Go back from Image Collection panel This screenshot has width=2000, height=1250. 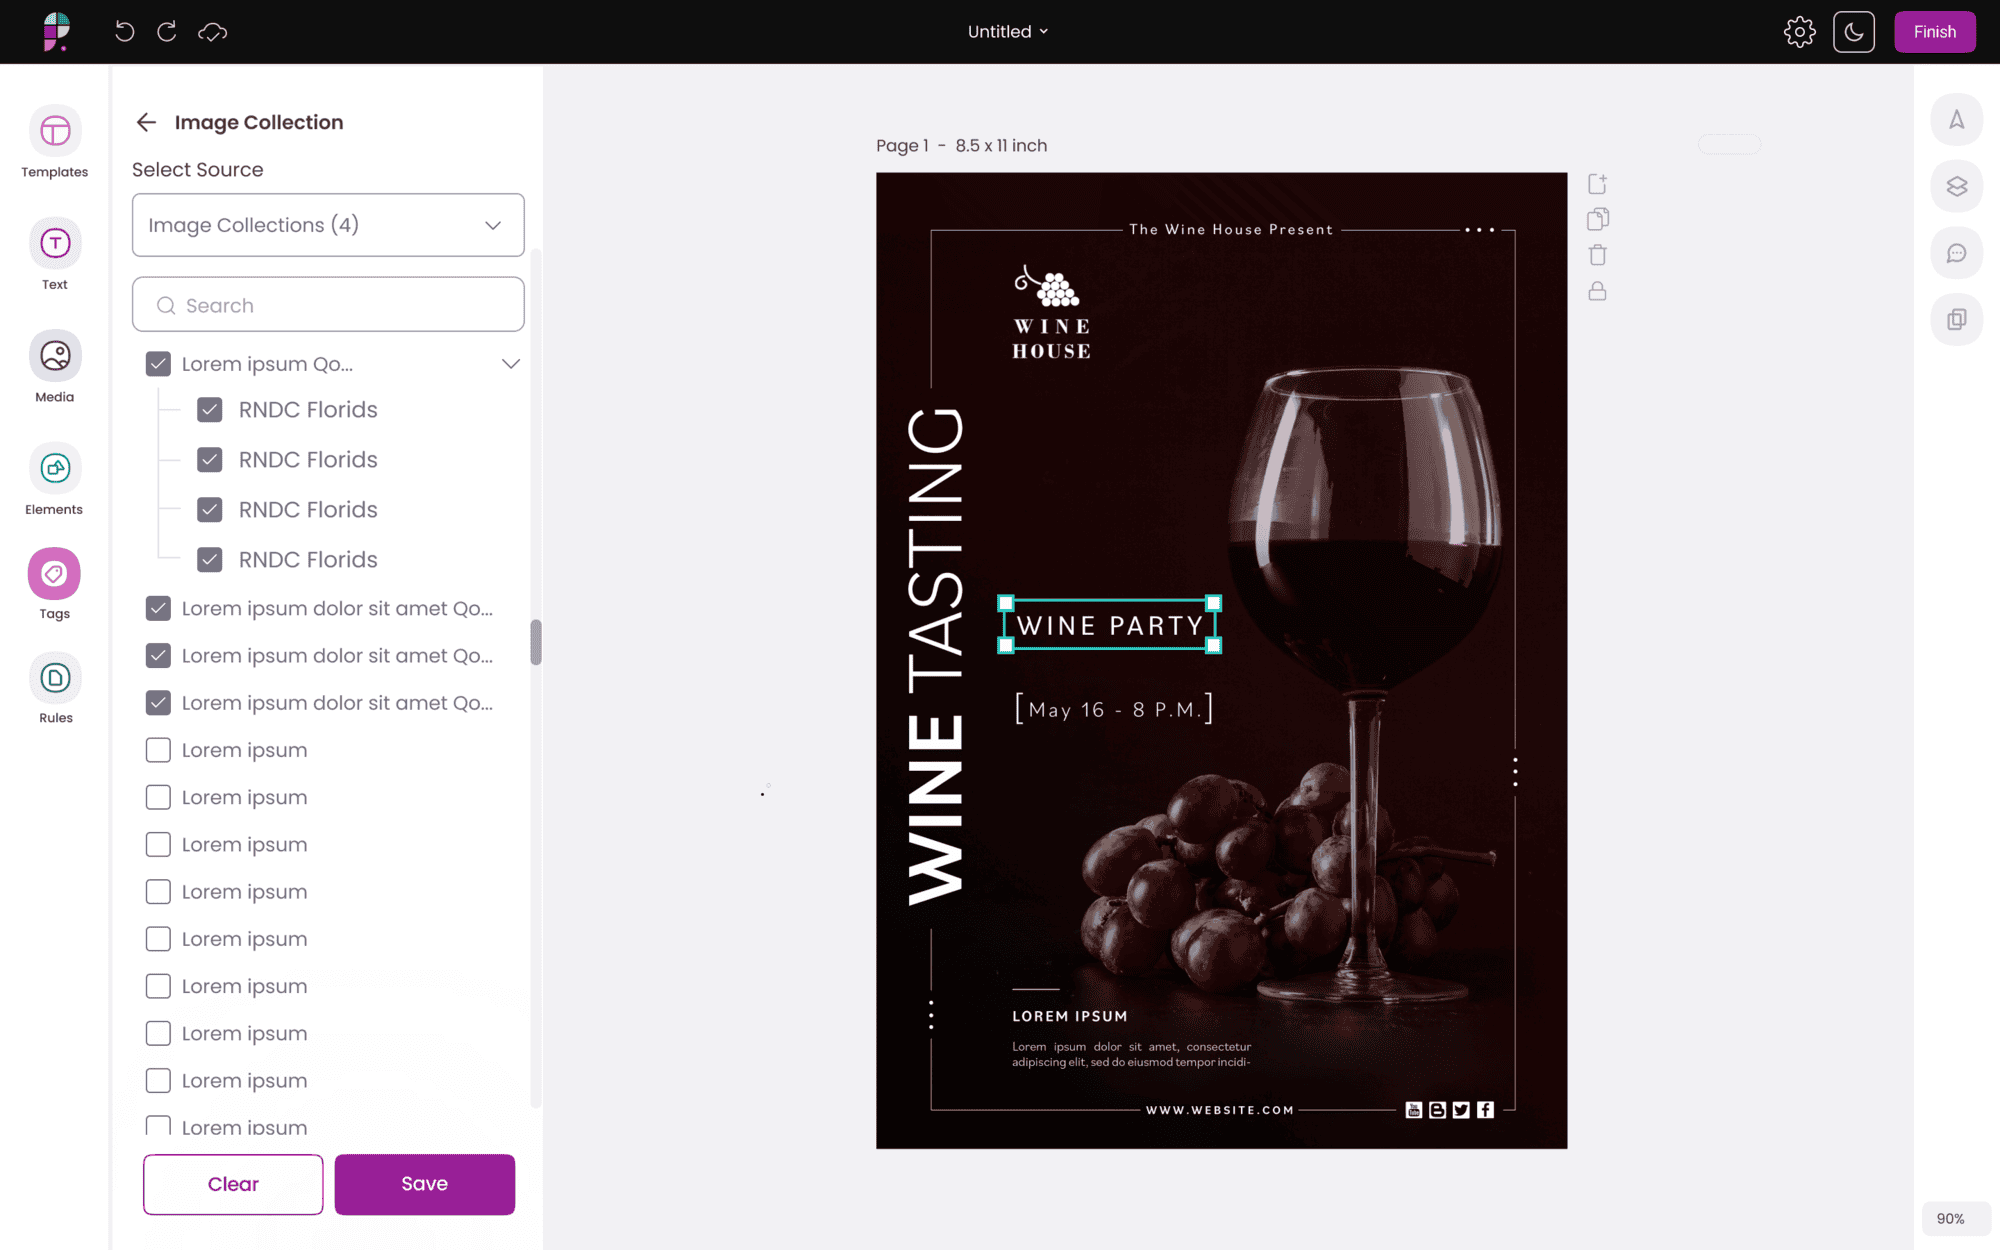coord(146,122)
